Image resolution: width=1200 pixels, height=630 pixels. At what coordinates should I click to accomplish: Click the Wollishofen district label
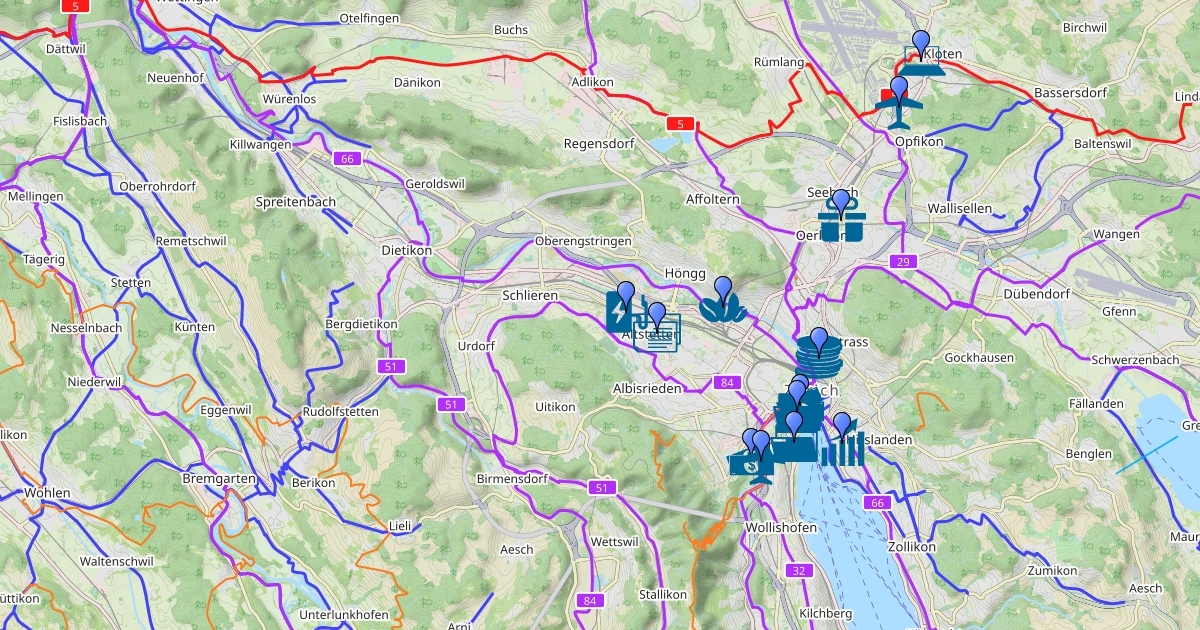(782, 527)
